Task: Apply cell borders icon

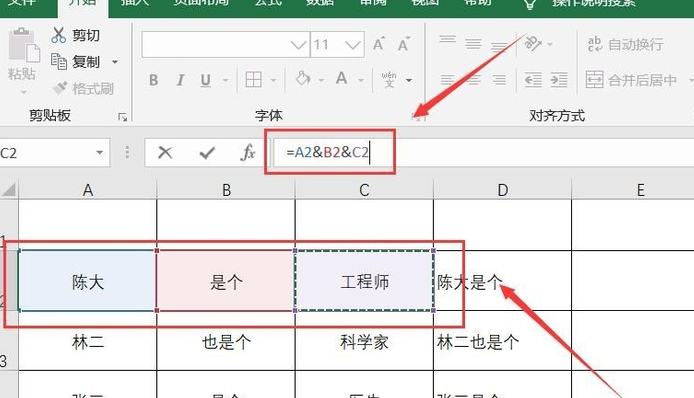Action: (x=254, y=80)
